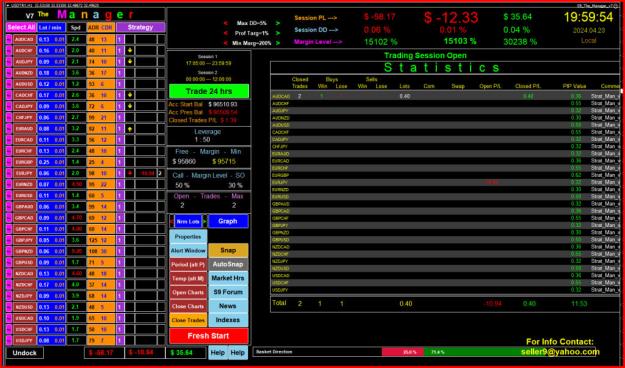Image resolution: width=625 pixels, height=368 pixels.
Task: Open the Alert Window
Action: tap(188, 250)
